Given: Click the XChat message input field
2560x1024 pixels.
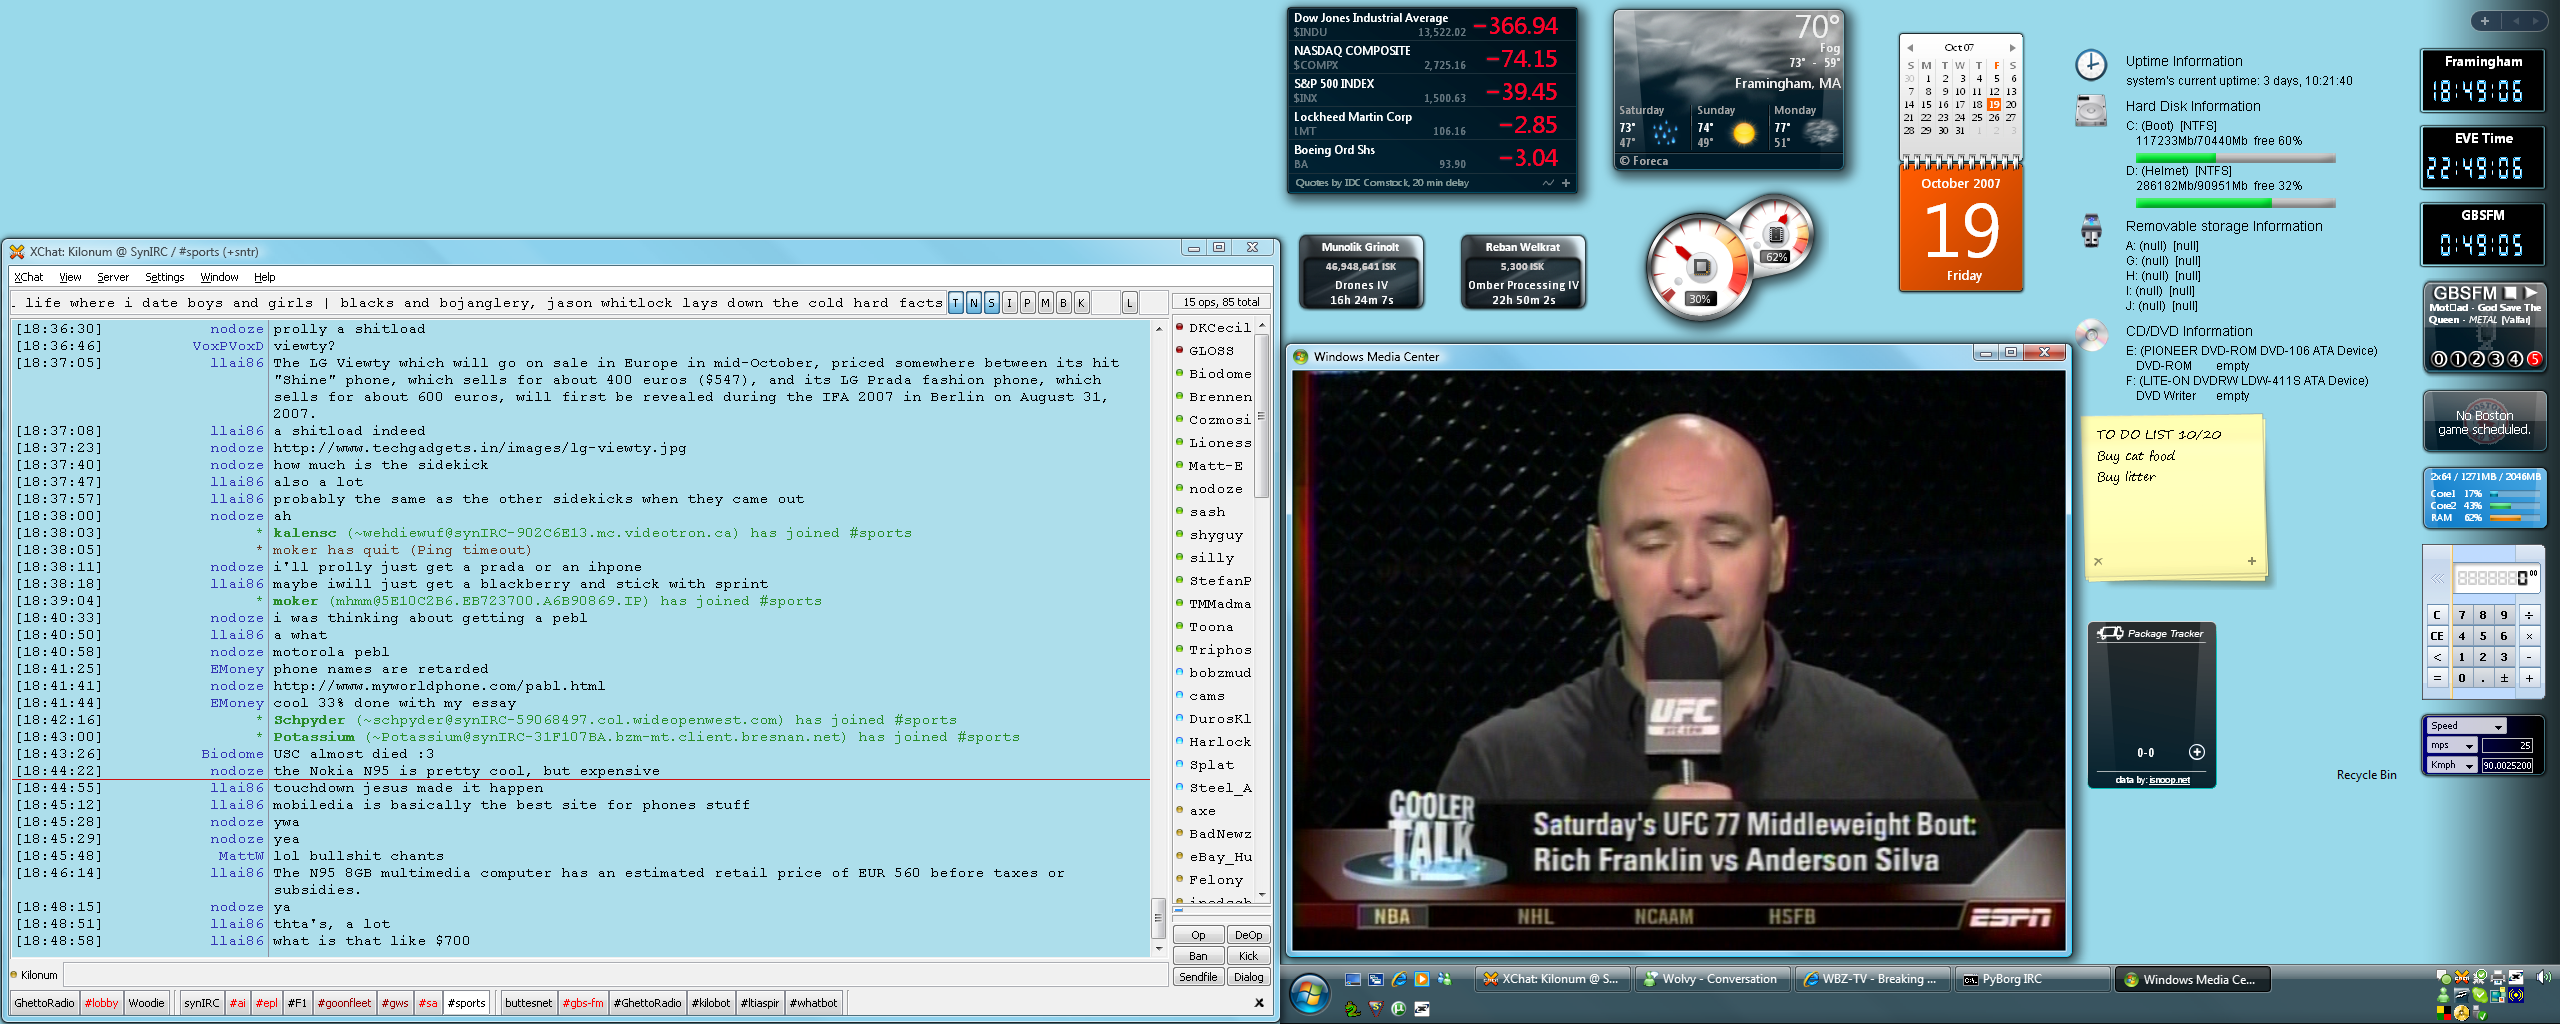Looking at the screenshot, I should (x=615, y=975).
